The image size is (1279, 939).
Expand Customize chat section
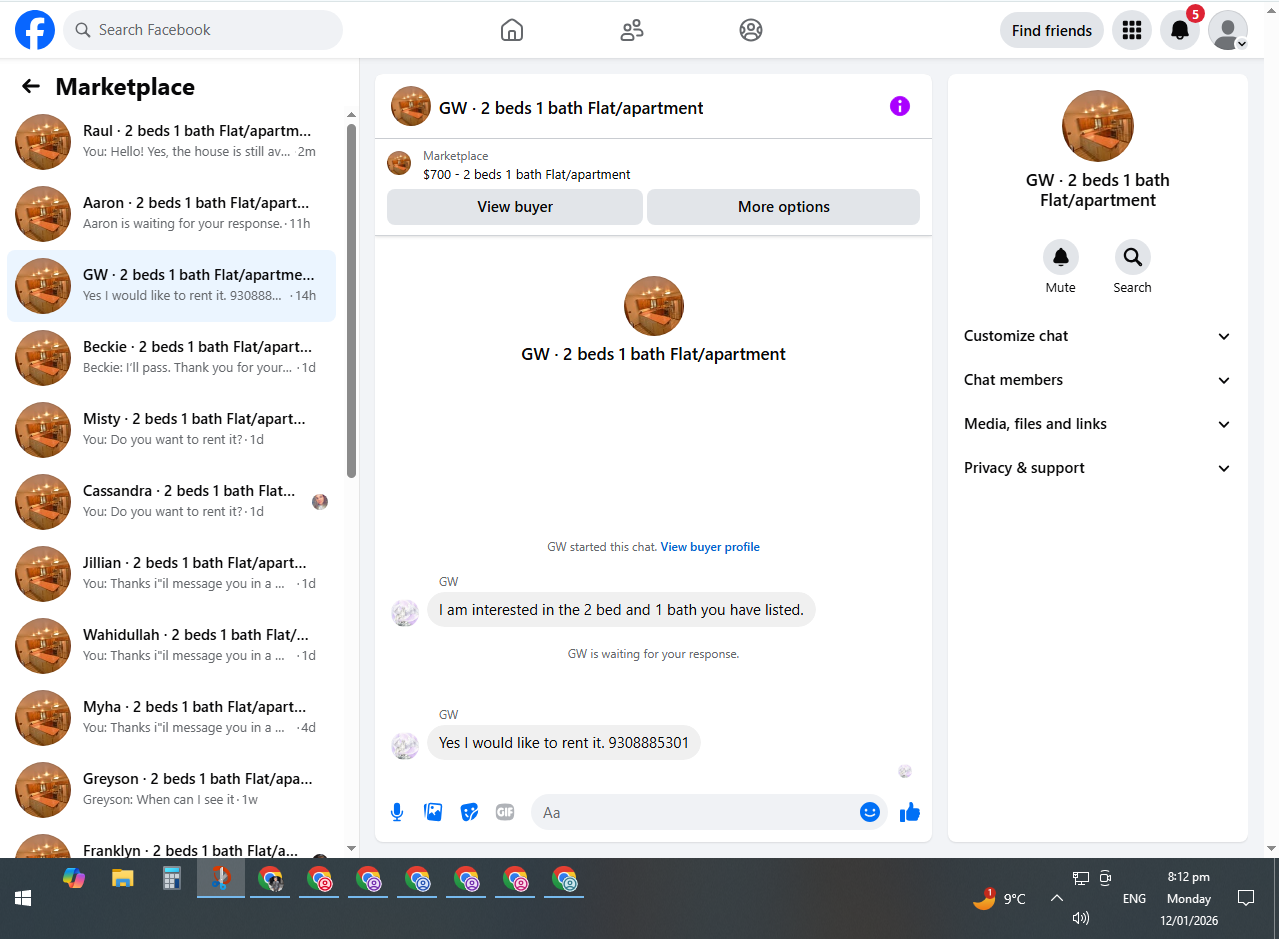1098,336
